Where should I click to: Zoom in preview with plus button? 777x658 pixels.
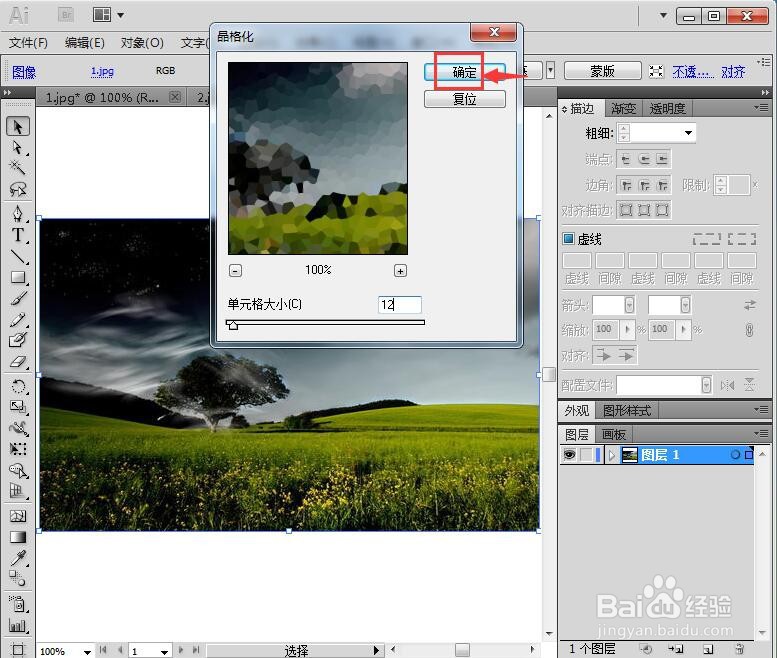(x=400, y=271)
